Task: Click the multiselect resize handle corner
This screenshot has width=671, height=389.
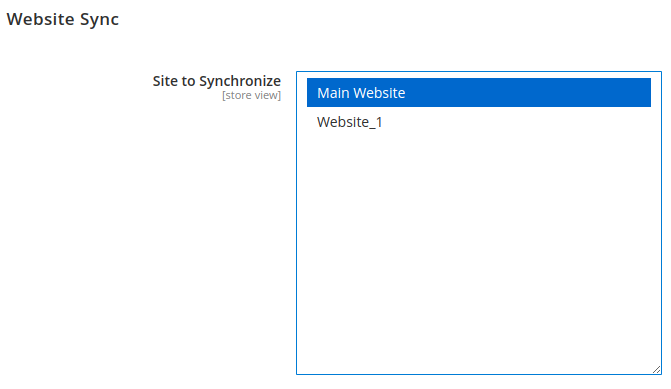Action: [x=656, y=369]
